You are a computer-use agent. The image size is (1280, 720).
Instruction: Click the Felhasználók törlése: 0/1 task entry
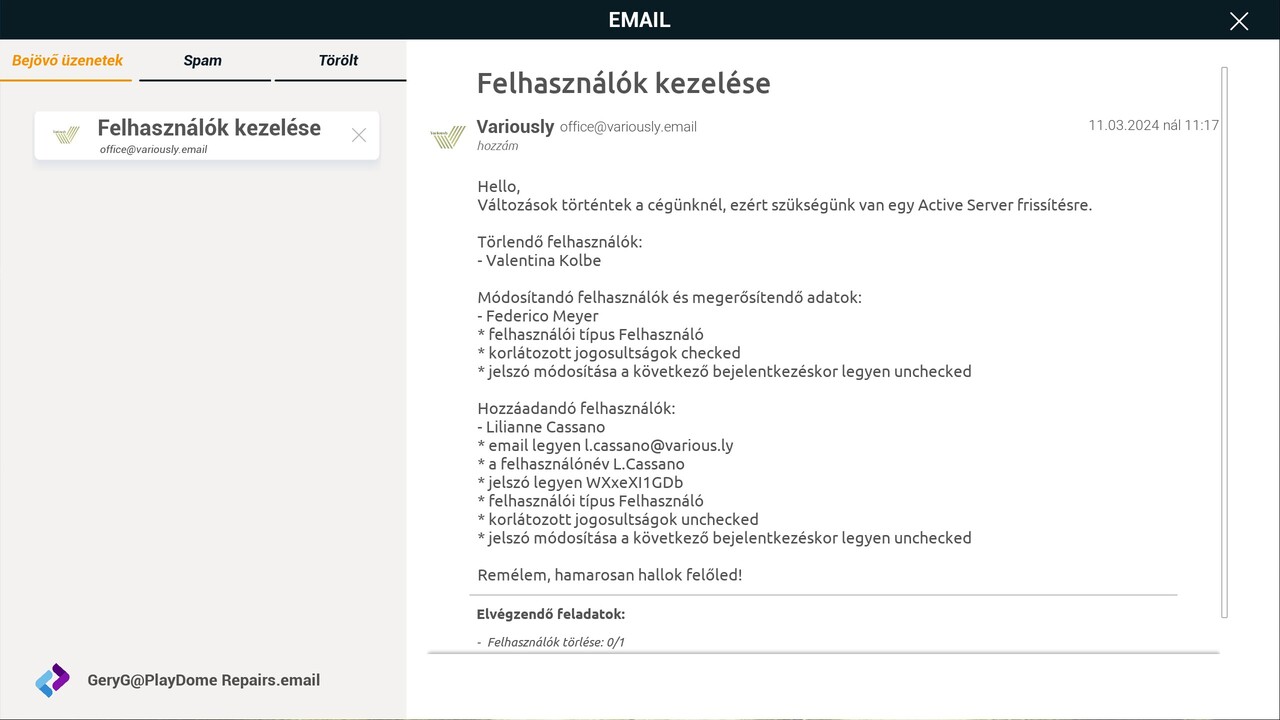click(555, 642)
